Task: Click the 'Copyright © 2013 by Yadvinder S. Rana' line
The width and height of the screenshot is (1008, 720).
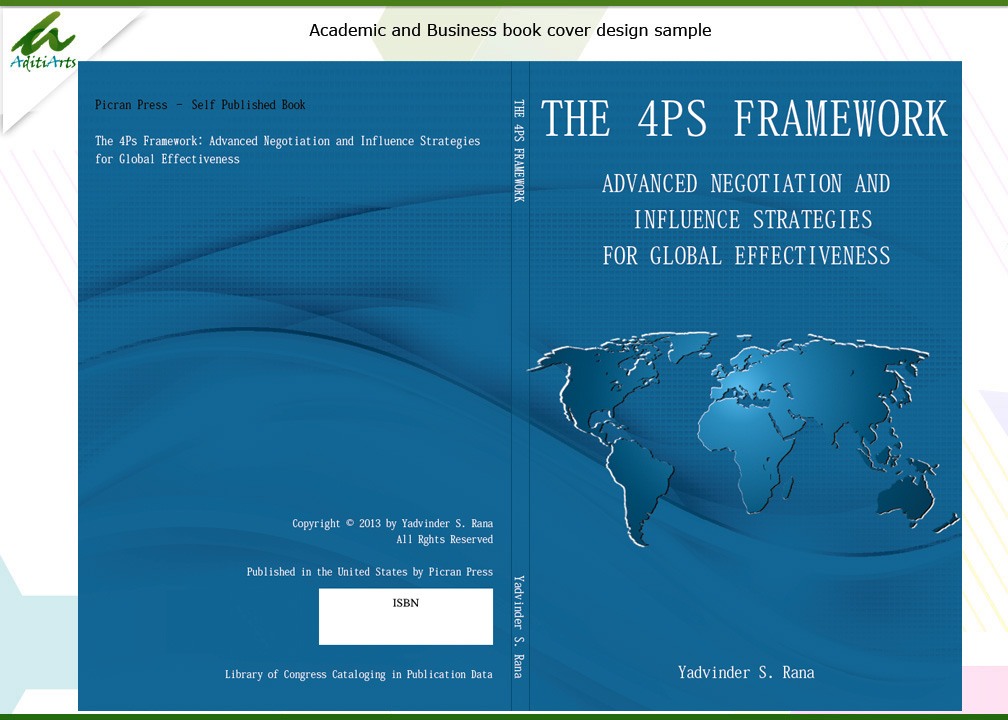Action: click(x=392, y=524)
